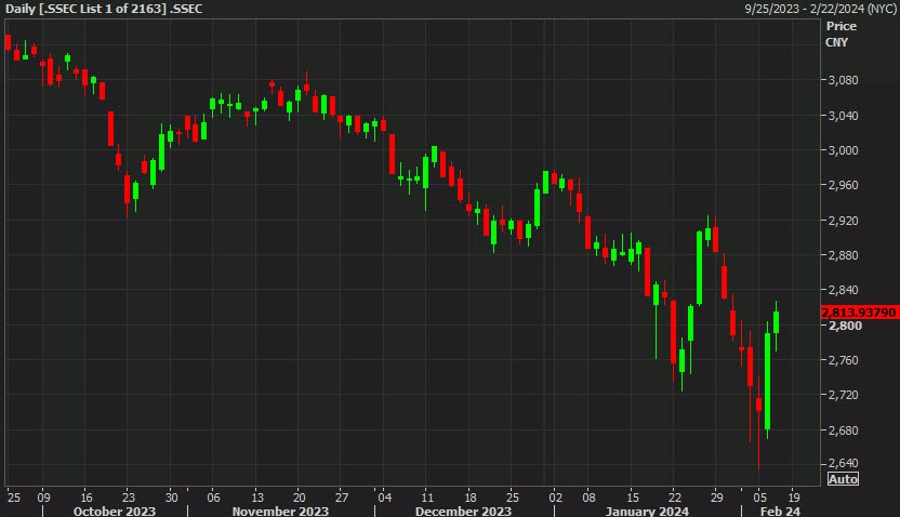Click the 'Feb 24' month label
This screenshot has height=517, width=900.
click(x=780, y=511)
